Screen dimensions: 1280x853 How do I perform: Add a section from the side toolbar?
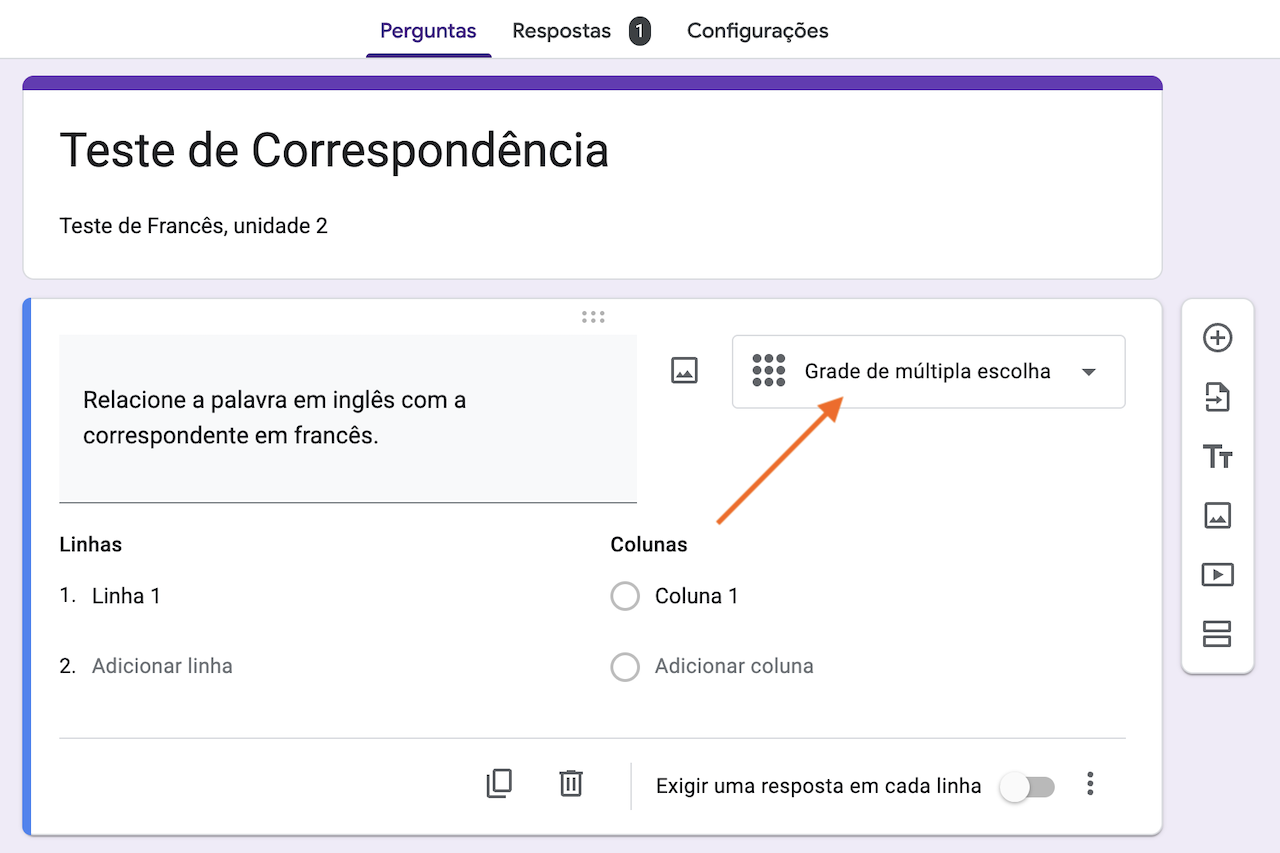[x=1217, y=634]
